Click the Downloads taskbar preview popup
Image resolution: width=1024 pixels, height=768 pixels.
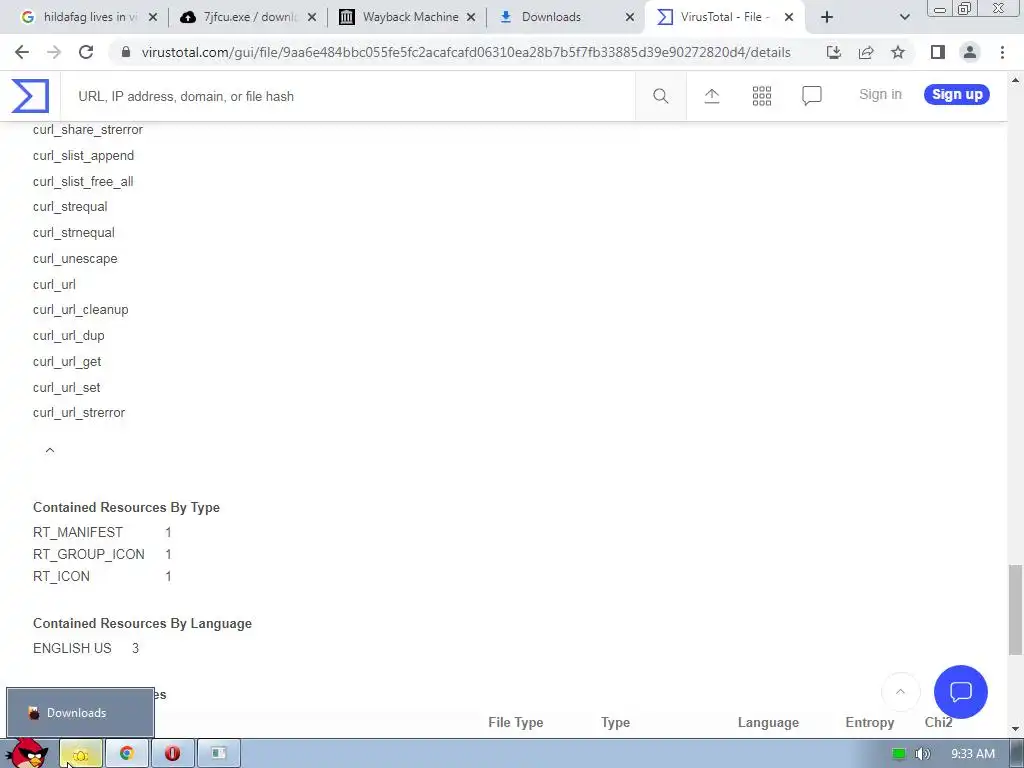pos(80,712)
